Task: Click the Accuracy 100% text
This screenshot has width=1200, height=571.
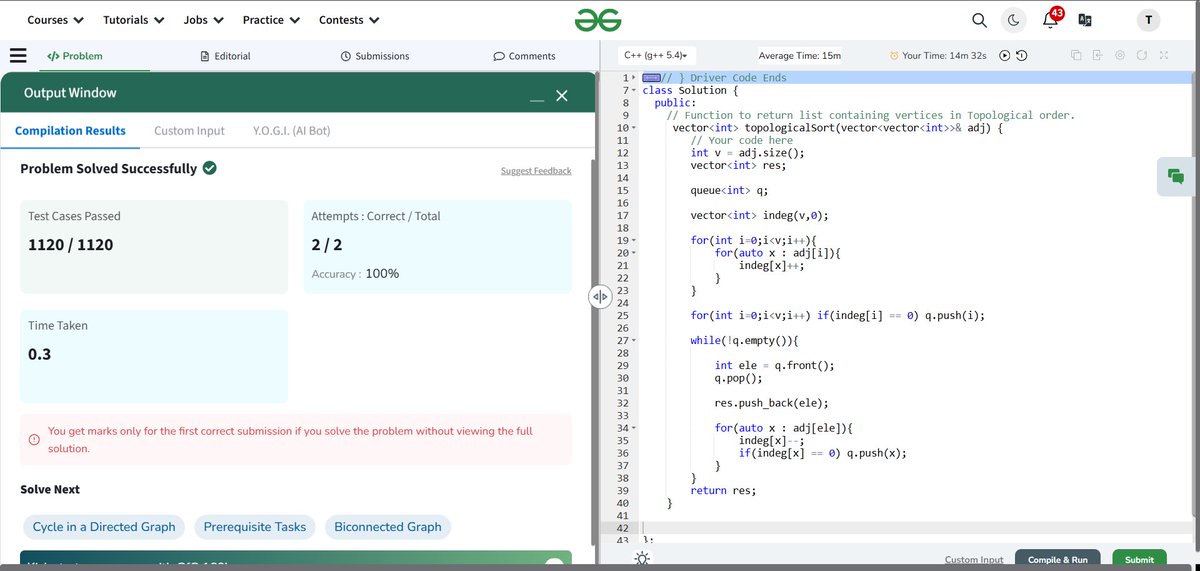Action: click(x=355, y=273)
